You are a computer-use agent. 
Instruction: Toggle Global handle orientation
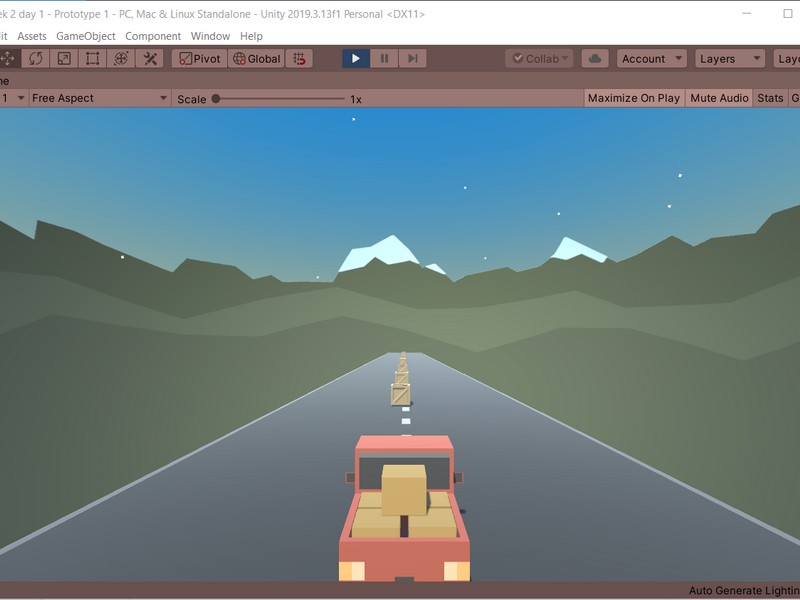pyautogui.click(x=254, y=58)
